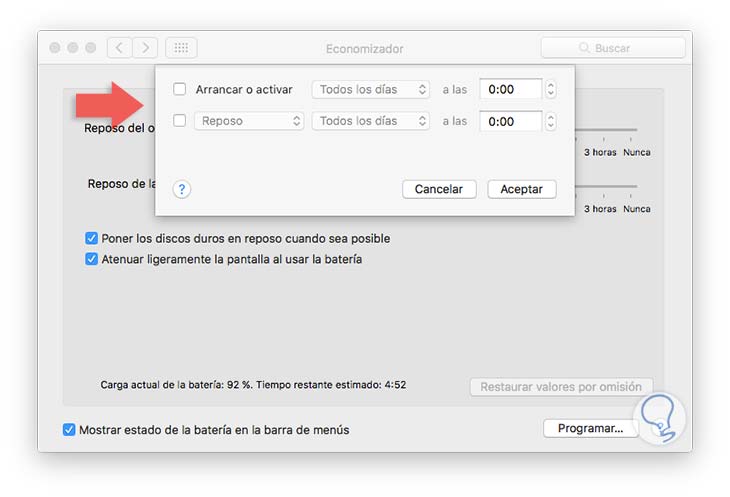Open the Todos los días dropdown for Arrancar
730x497 pixels.
click(x=371, y=89)
